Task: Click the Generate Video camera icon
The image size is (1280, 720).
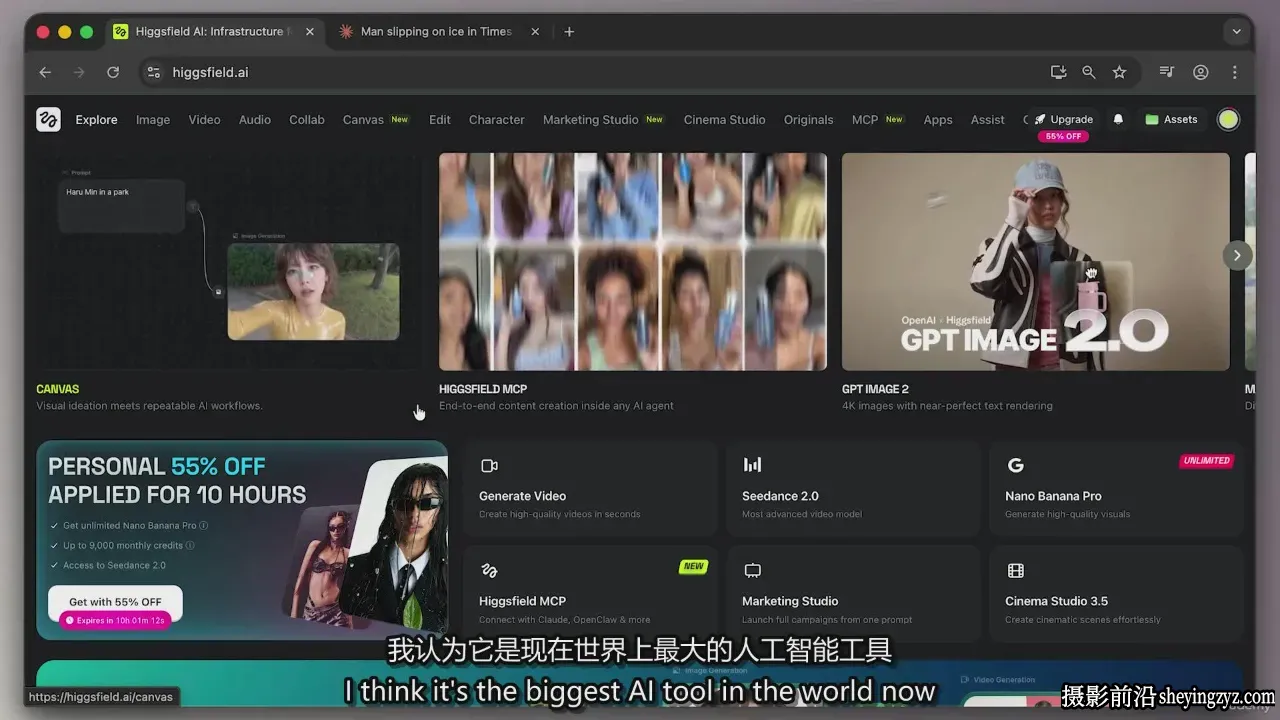Action: [x=489, y=465]
